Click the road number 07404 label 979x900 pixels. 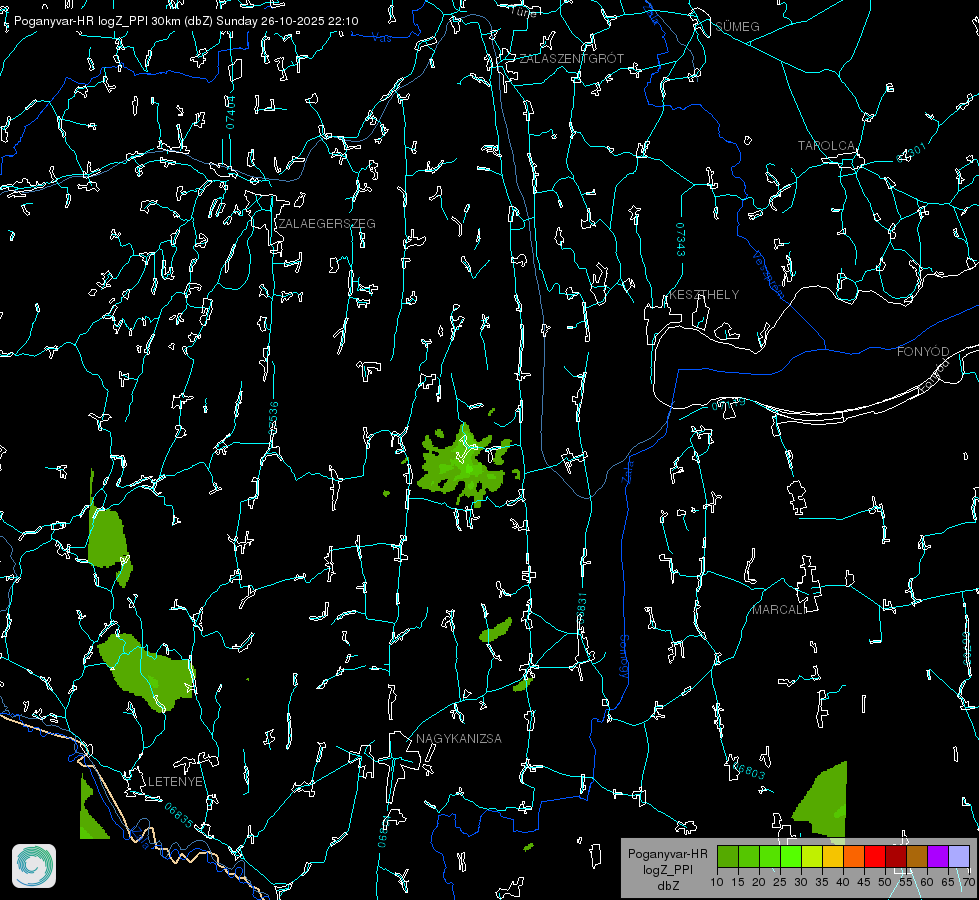(x=230, y=112)
